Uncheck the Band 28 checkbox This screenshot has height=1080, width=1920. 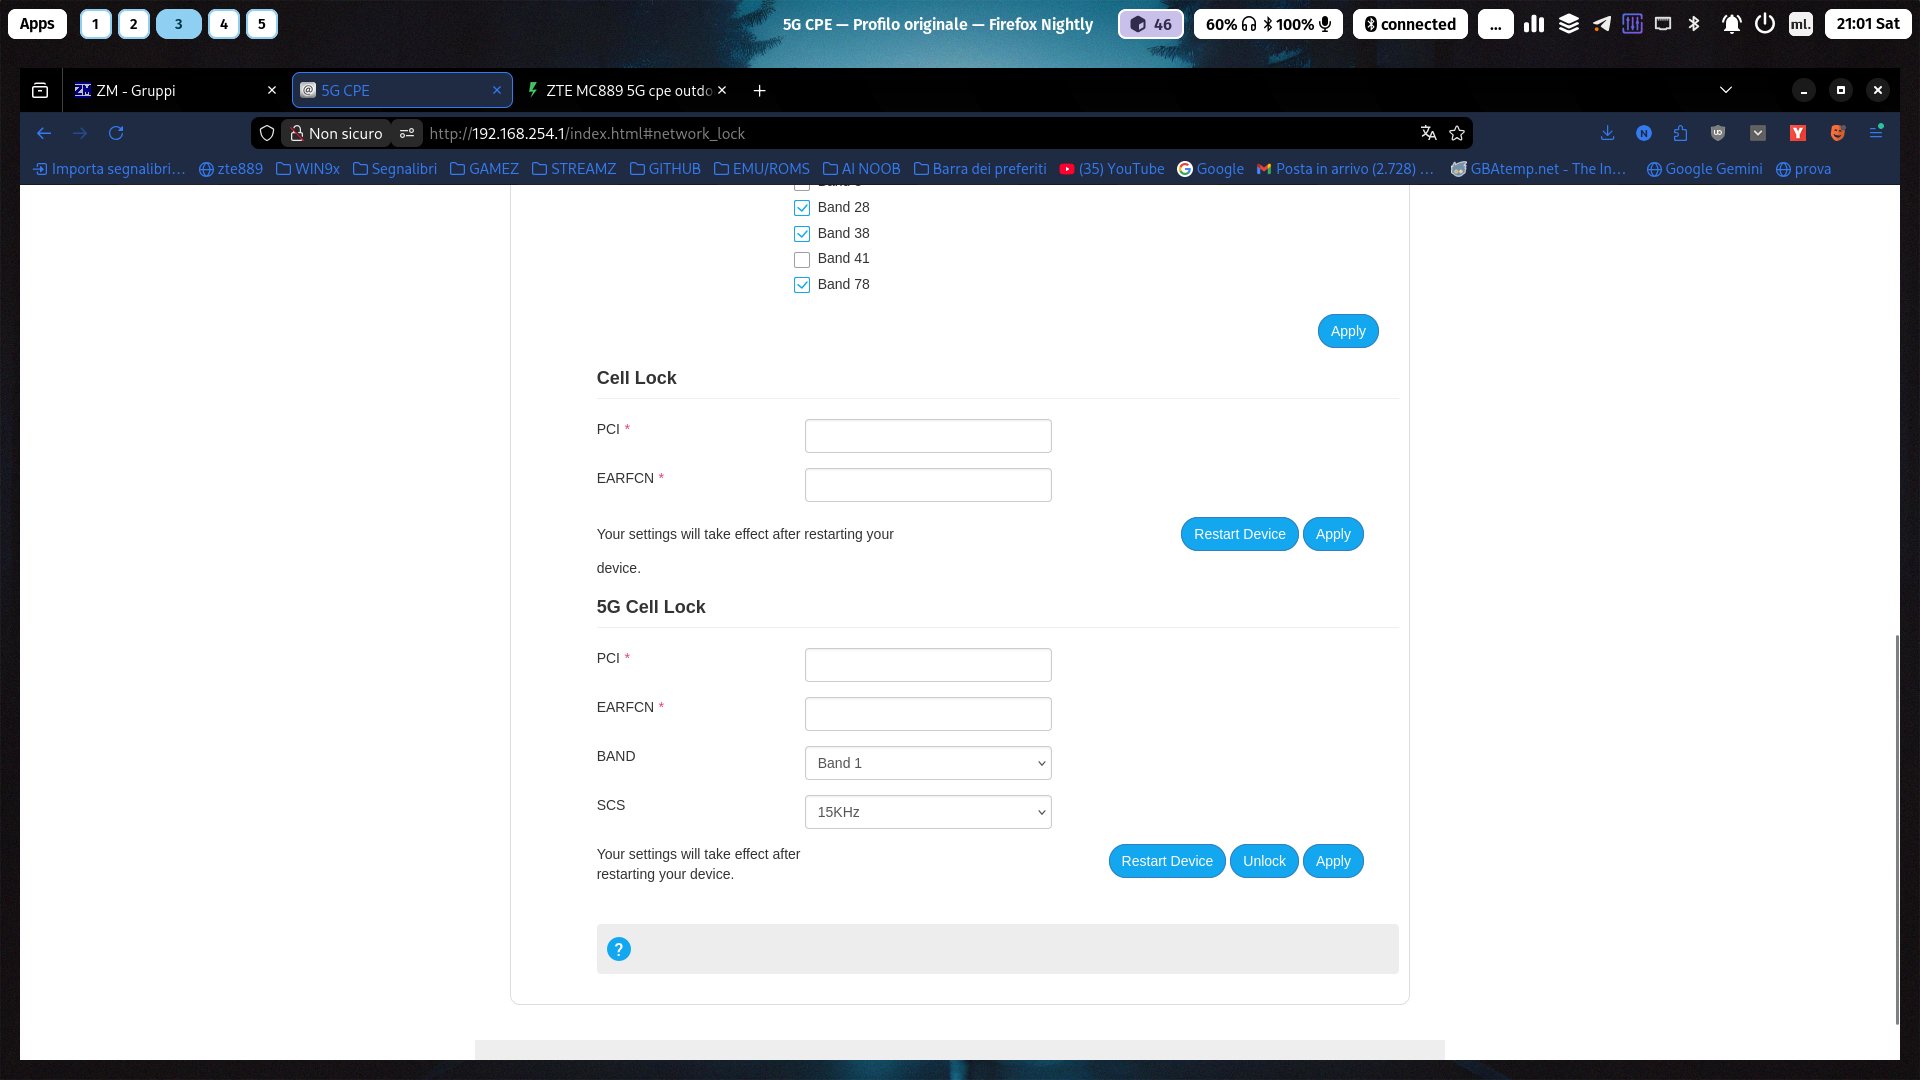point(802,208)
